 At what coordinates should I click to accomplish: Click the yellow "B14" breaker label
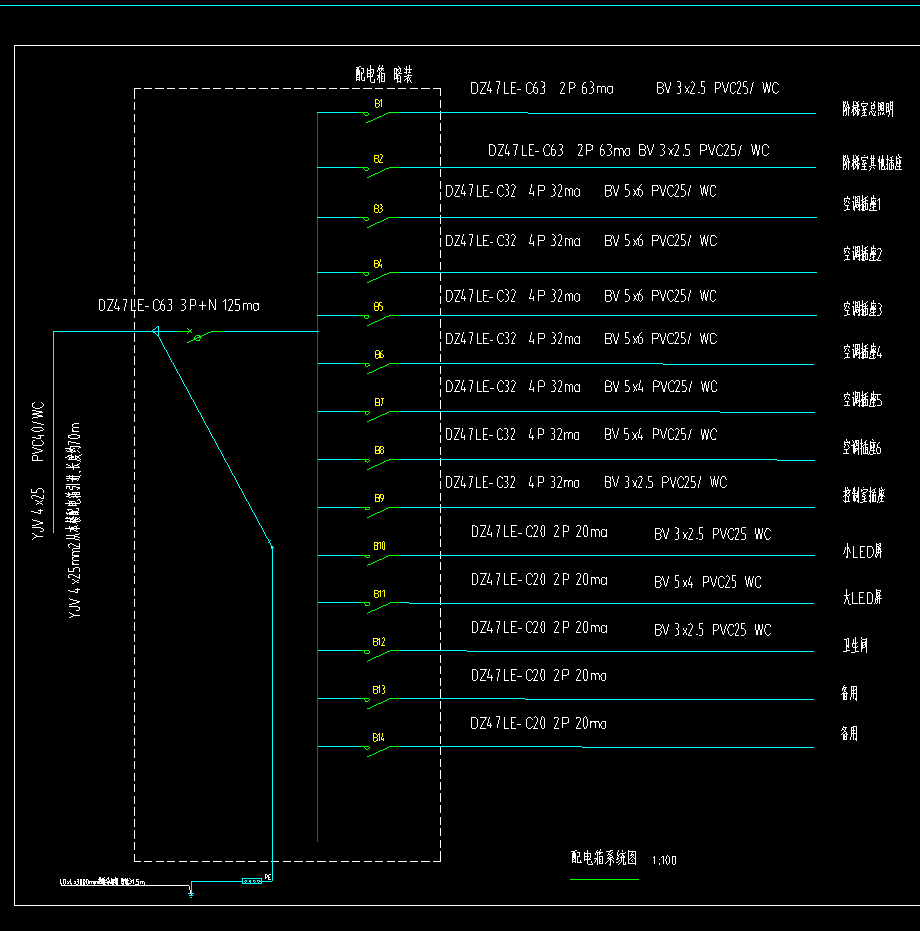[378, 737]
